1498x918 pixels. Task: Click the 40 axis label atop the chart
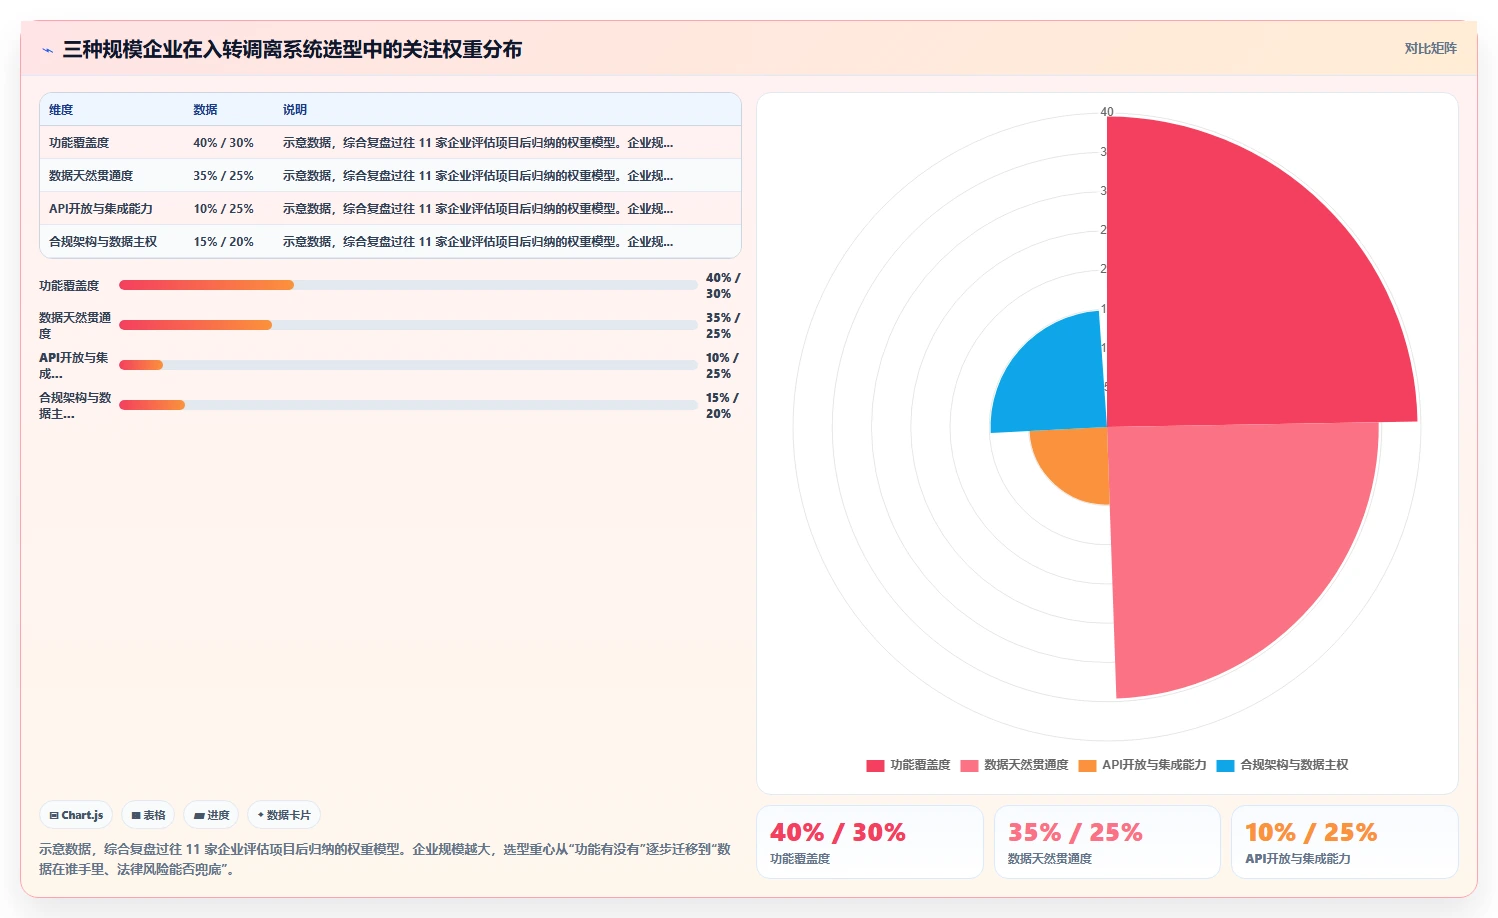point(1107,112)
